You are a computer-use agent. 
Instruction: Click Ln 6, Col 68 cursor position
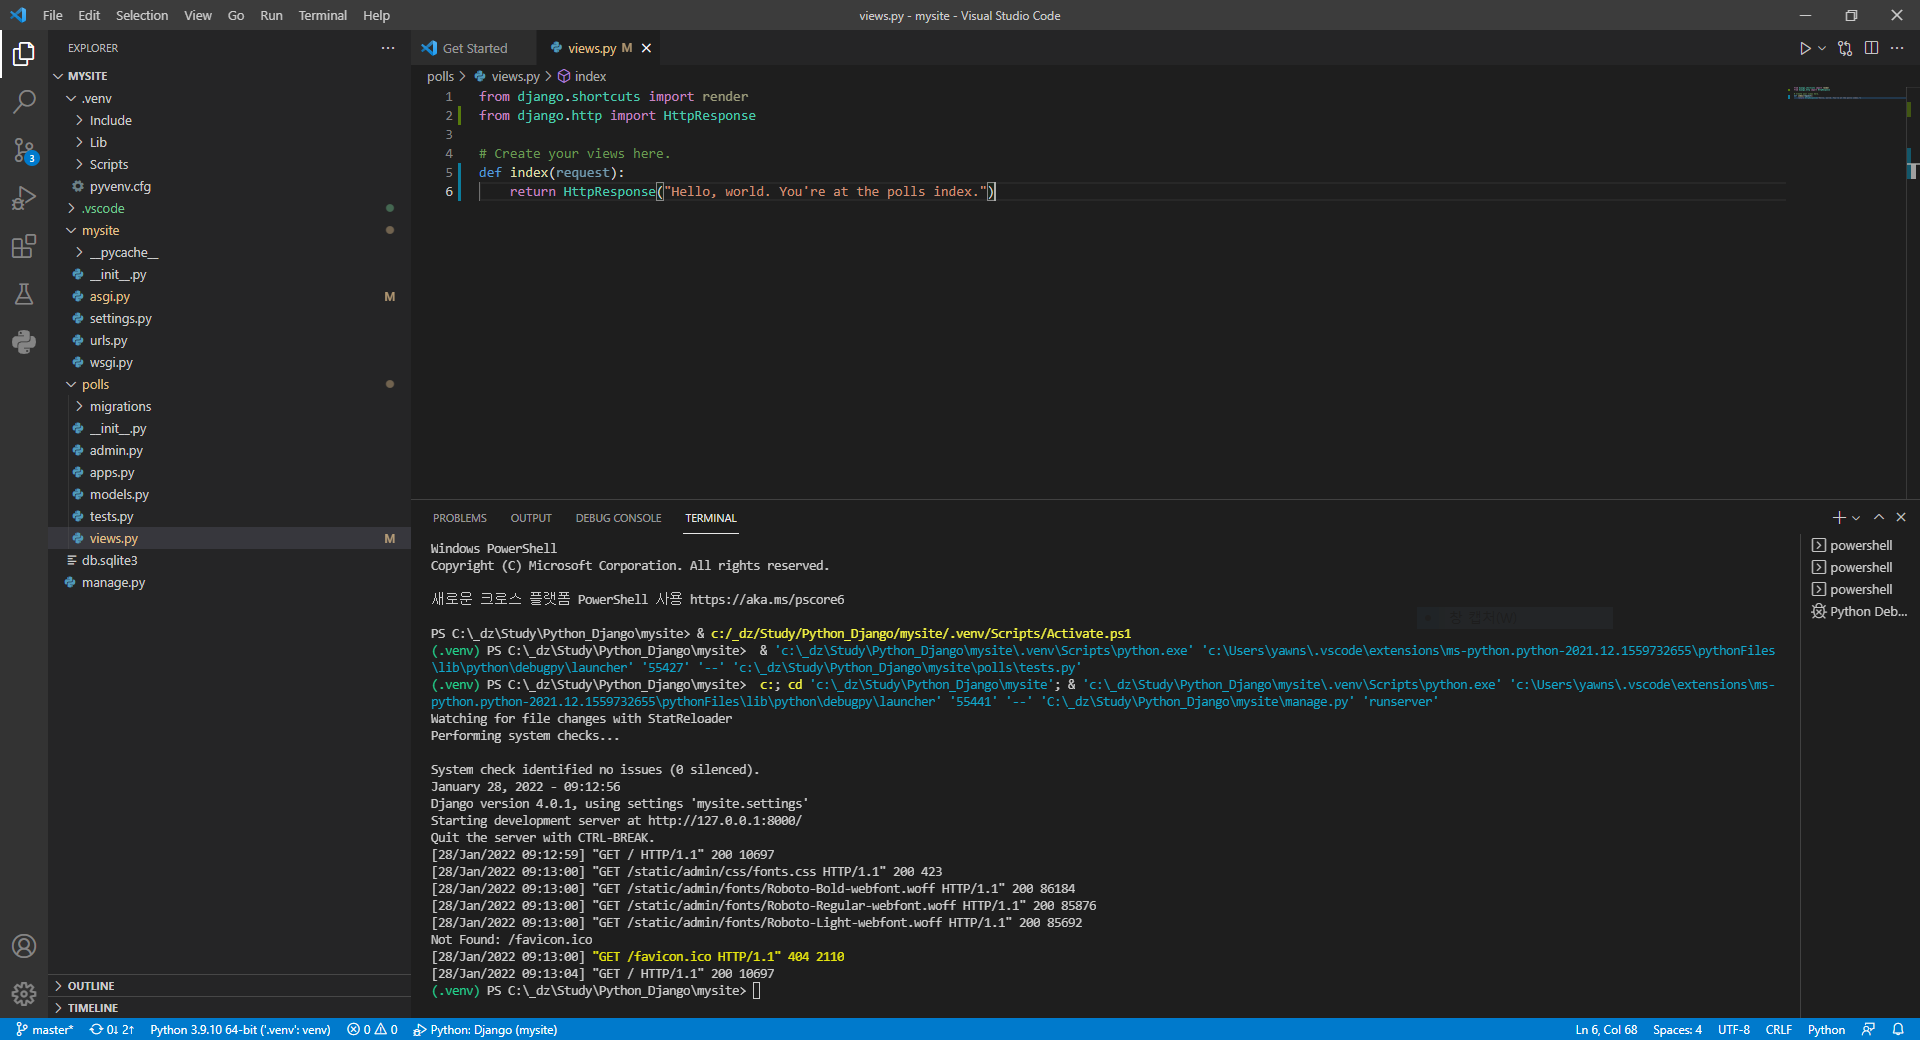coord(1606,1029)
